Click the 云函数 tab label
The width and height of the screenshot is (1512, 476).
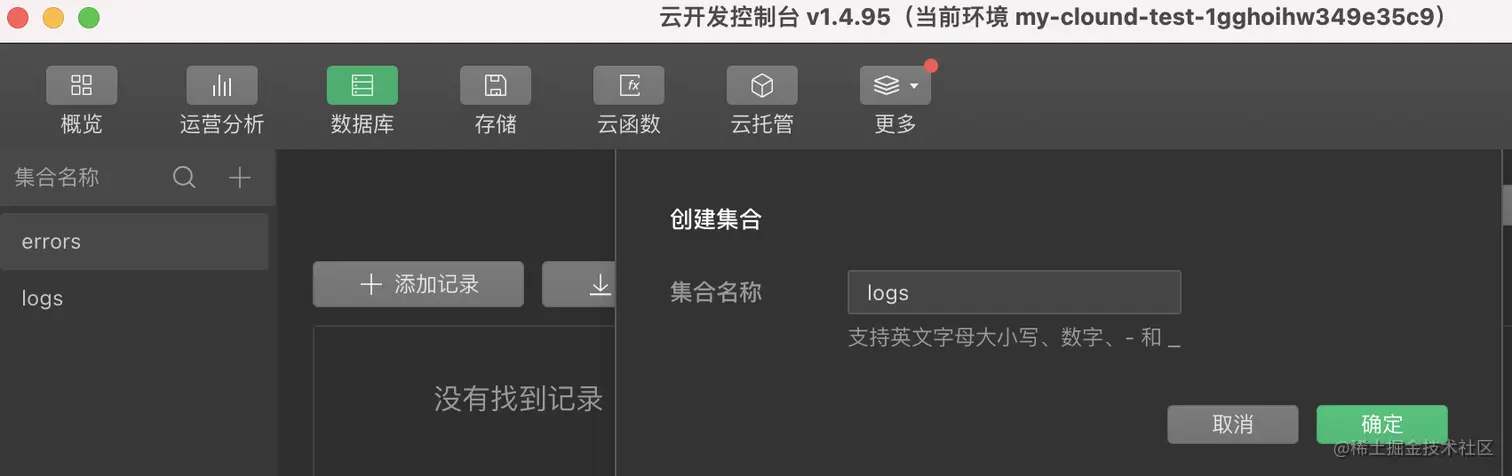click(629, 125)
